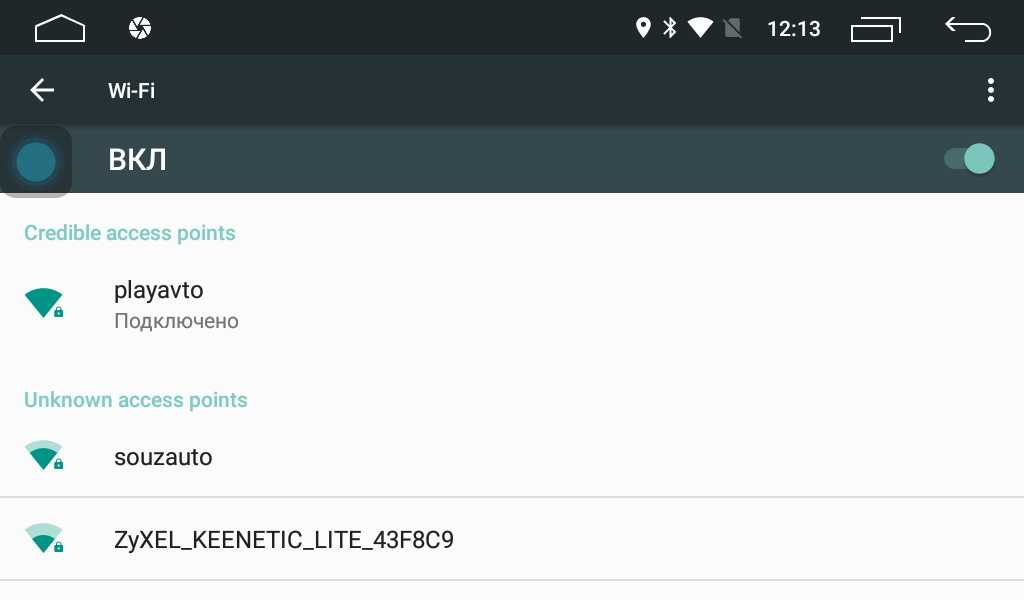Tap the system back arrow at top right

tap(968, 29)
